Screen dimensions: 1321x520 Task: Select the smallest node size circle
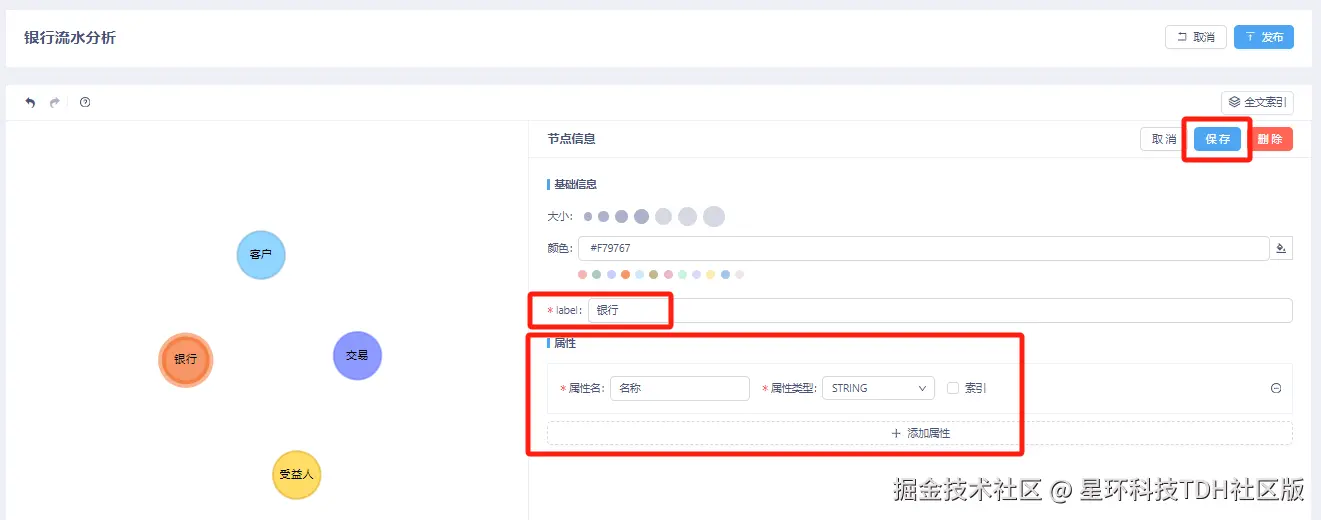pos(588,216)
